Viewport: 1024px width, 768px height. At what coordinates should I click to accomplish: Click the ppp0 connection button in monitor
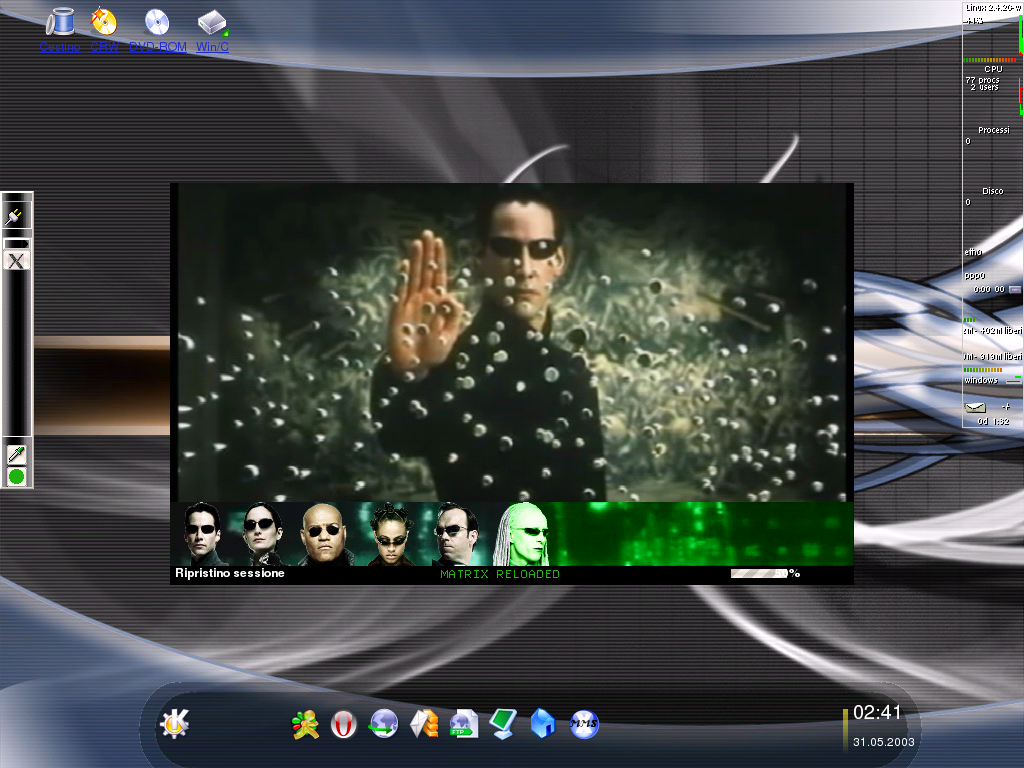point(1015,289)
